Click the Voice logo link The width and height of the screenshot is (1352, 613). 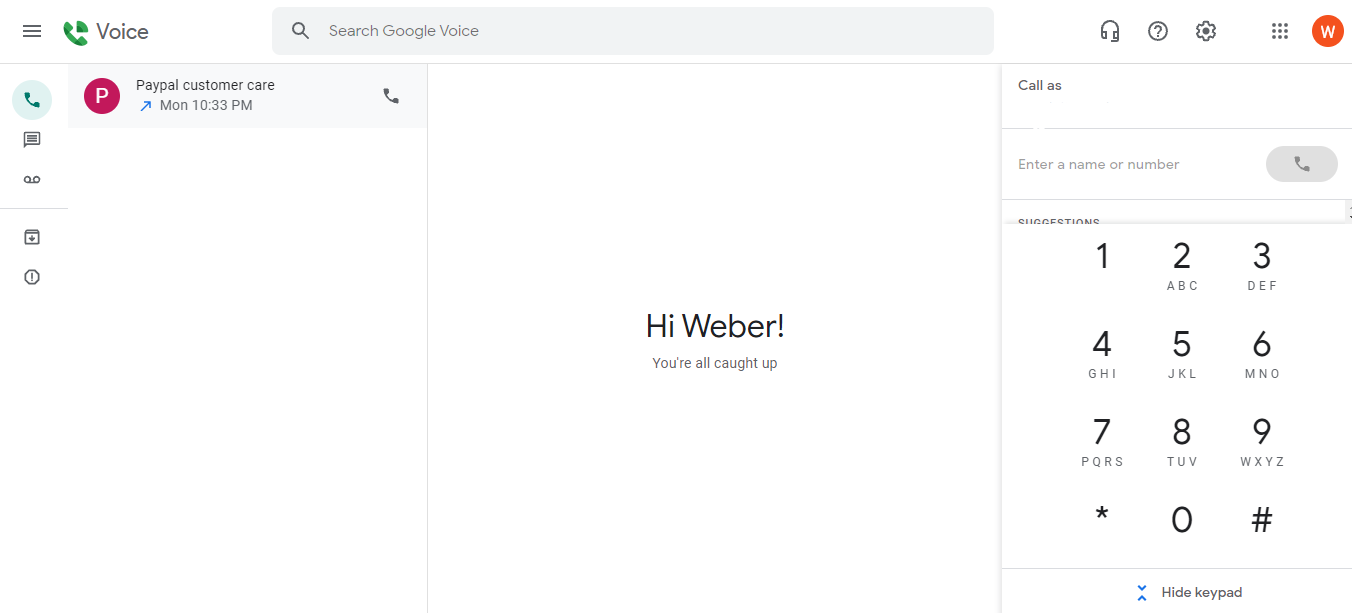(x=106, y=32)
